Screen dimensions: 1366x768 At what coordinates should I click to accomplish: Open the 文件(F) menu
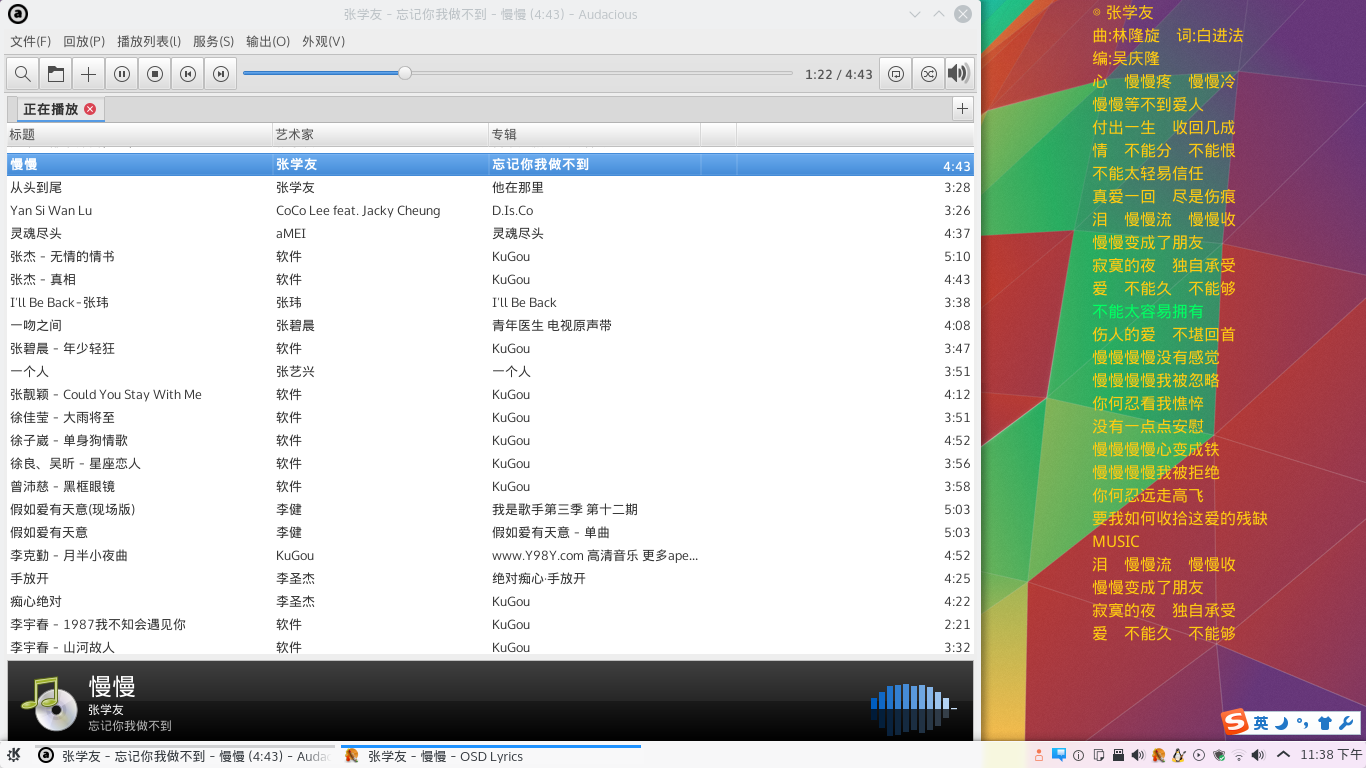(x=30, y=41)
